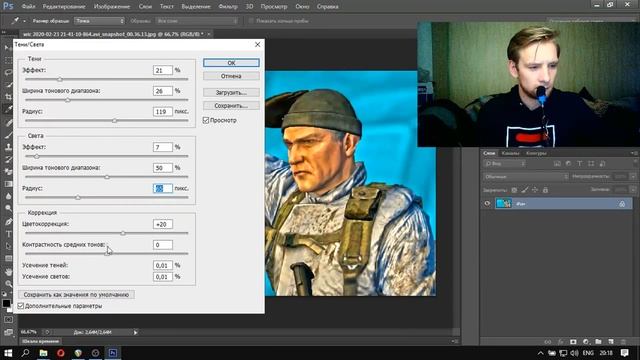Click OK in the Тени/Света dialog
This screenshot has height=360, width=640.
point(231,63)
